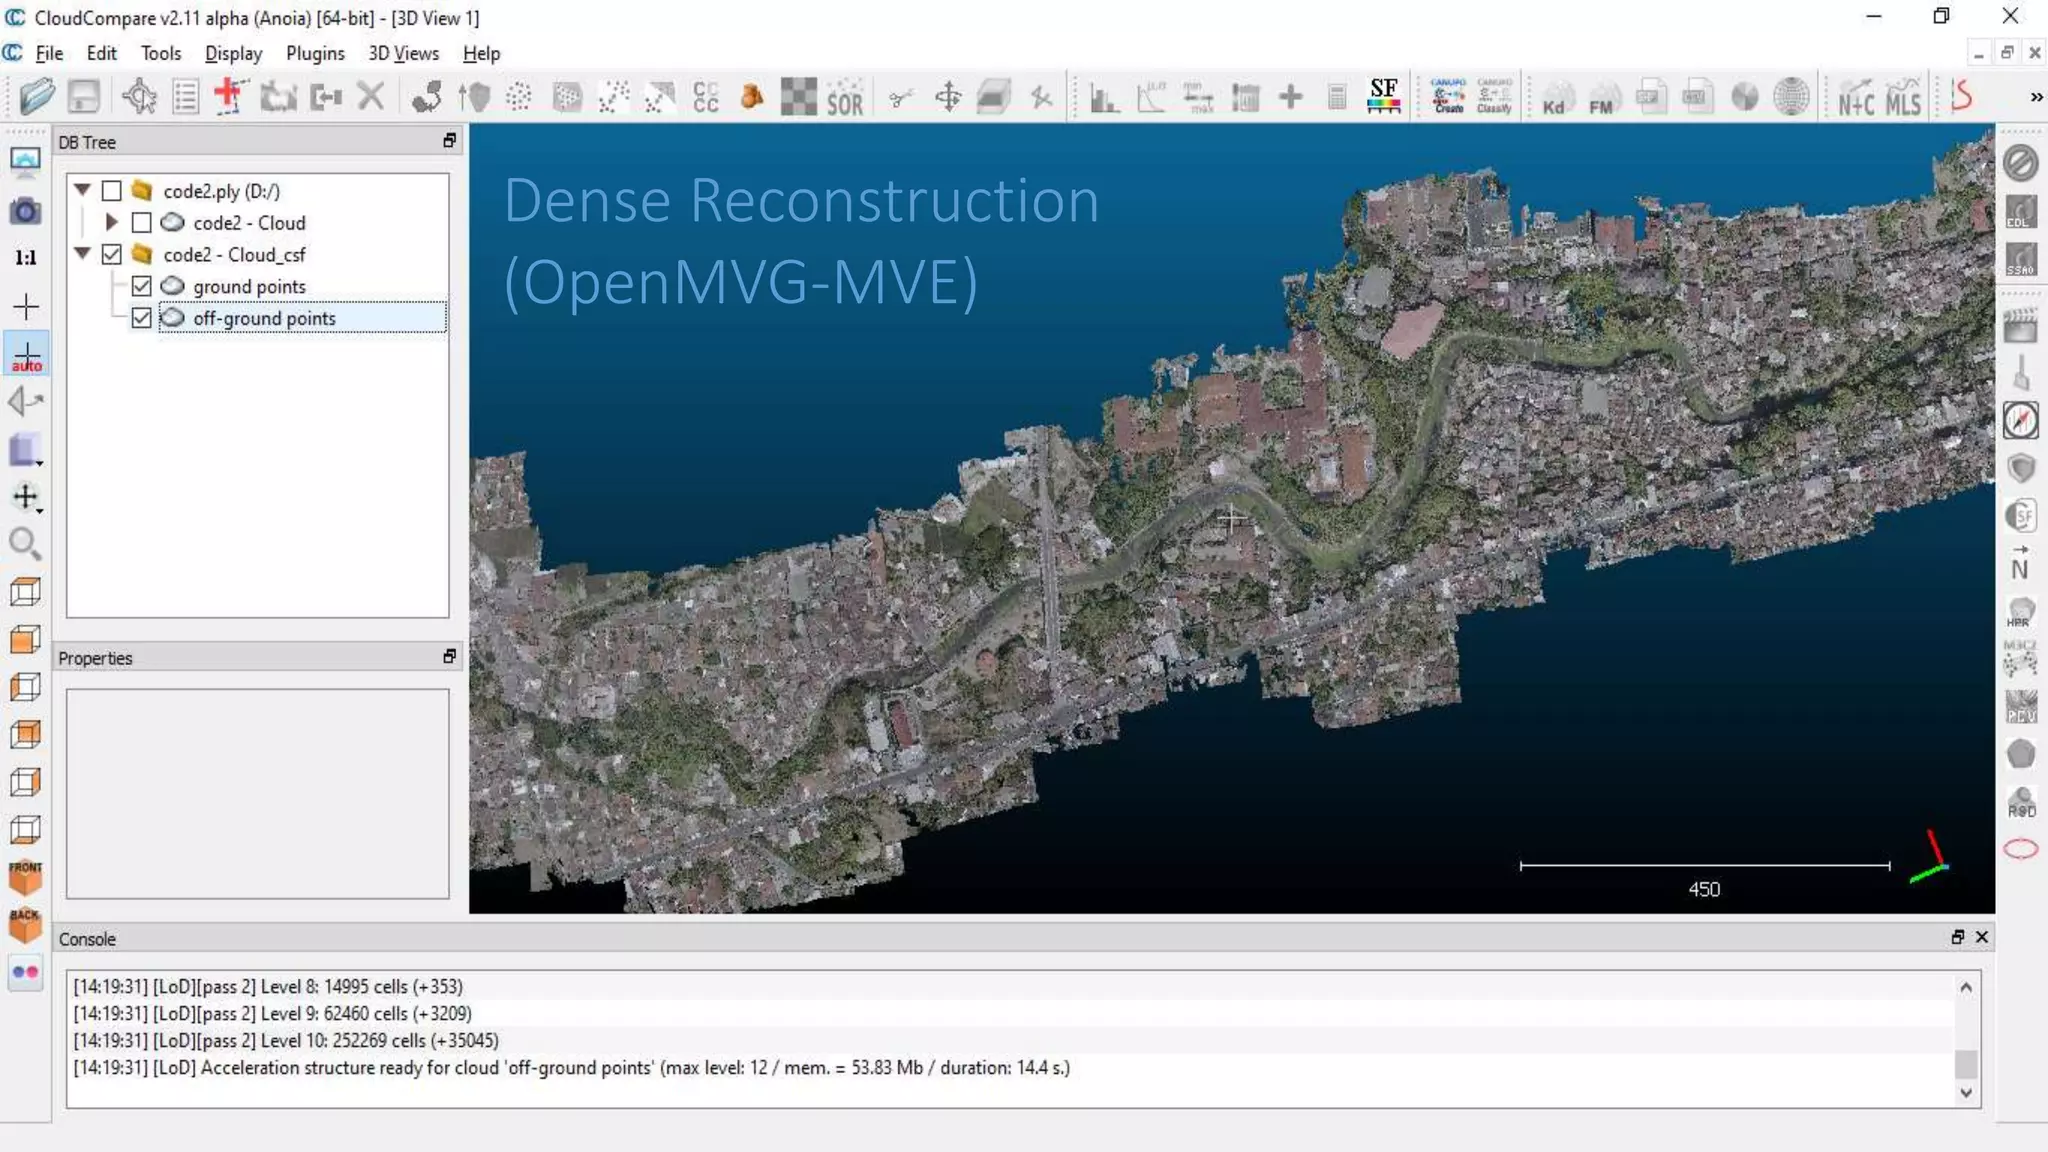Click the magnifier zoom sidebar icon
Screen dimensions: 2048x1152
tap(26, 544)
